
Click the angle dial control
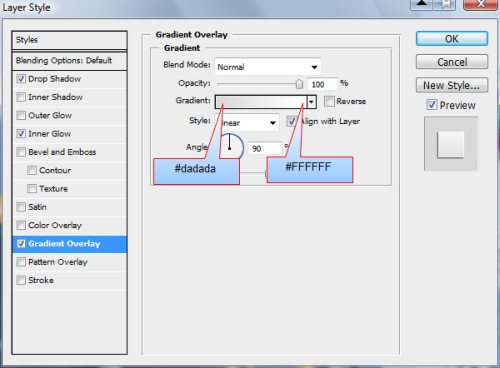(x=231, y=146)
